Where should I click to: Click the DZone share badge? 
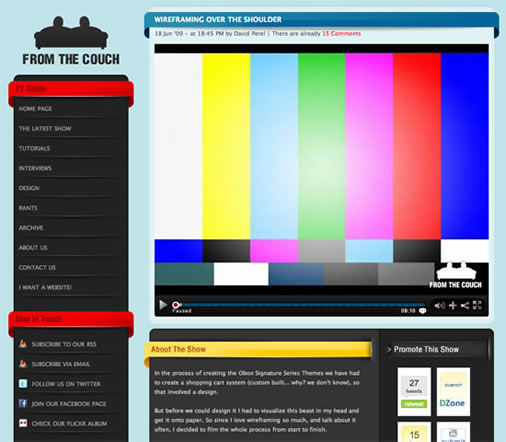pos(453,392)
